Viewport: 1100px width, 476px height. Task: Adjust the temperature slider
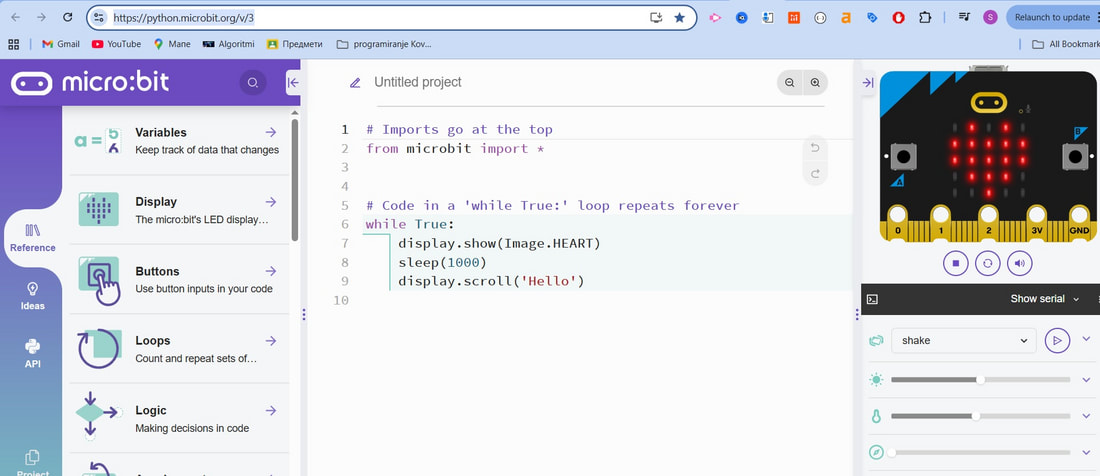(x=981, y=416)
